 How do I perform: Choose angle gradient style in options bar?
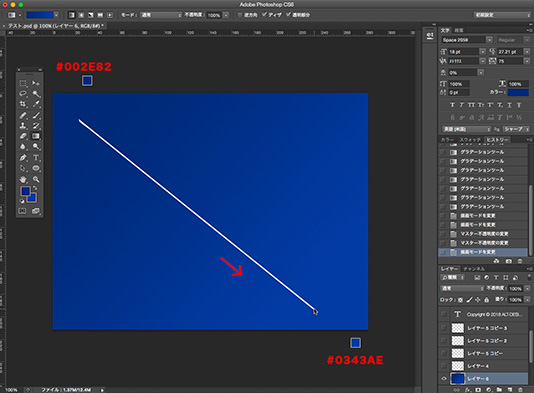[91, 15]
